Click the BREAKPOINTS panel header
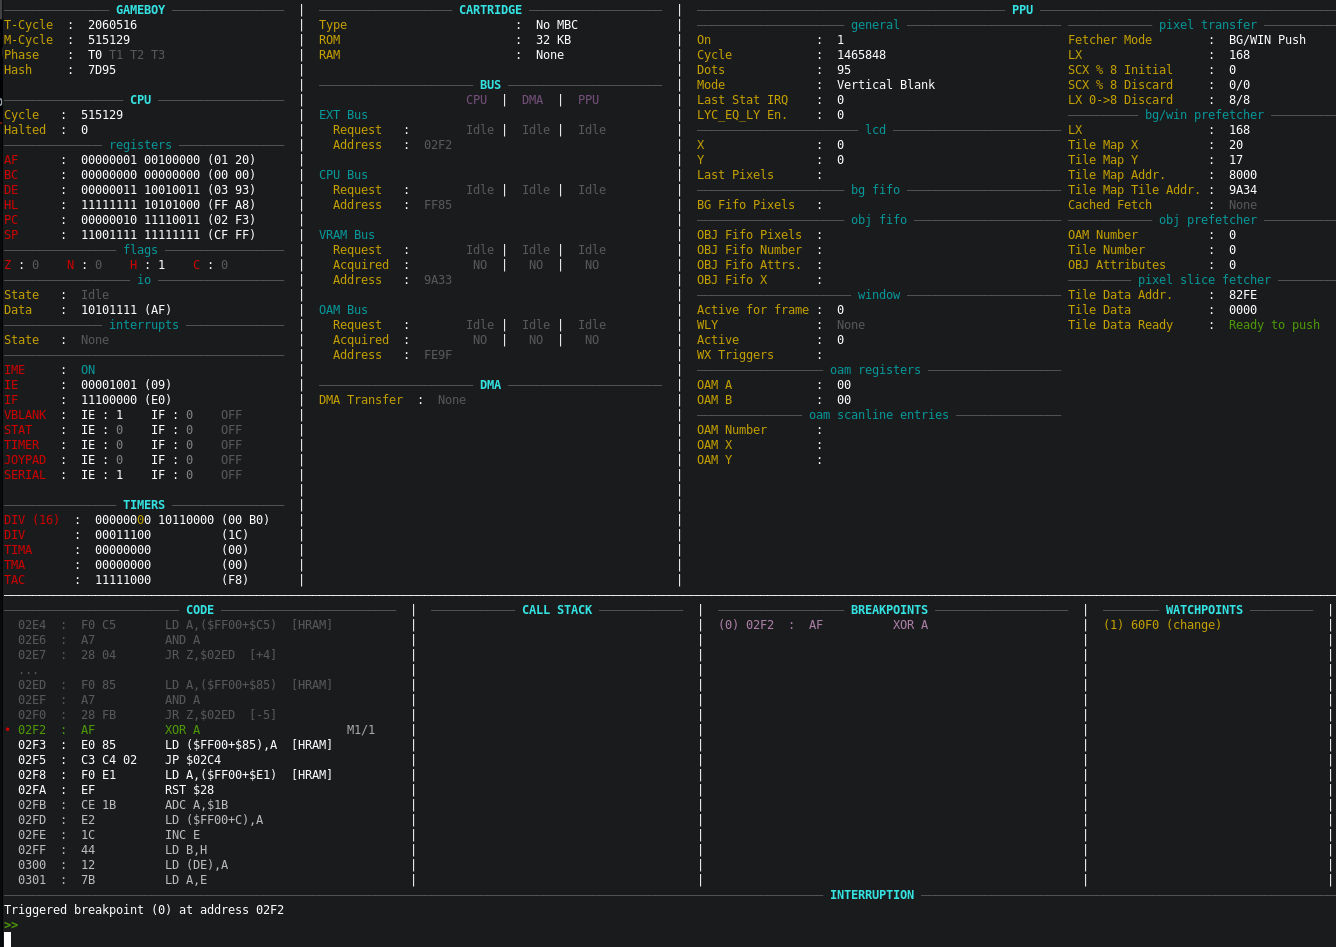This screenshot has width=1336, height=947. pos(889,610)
